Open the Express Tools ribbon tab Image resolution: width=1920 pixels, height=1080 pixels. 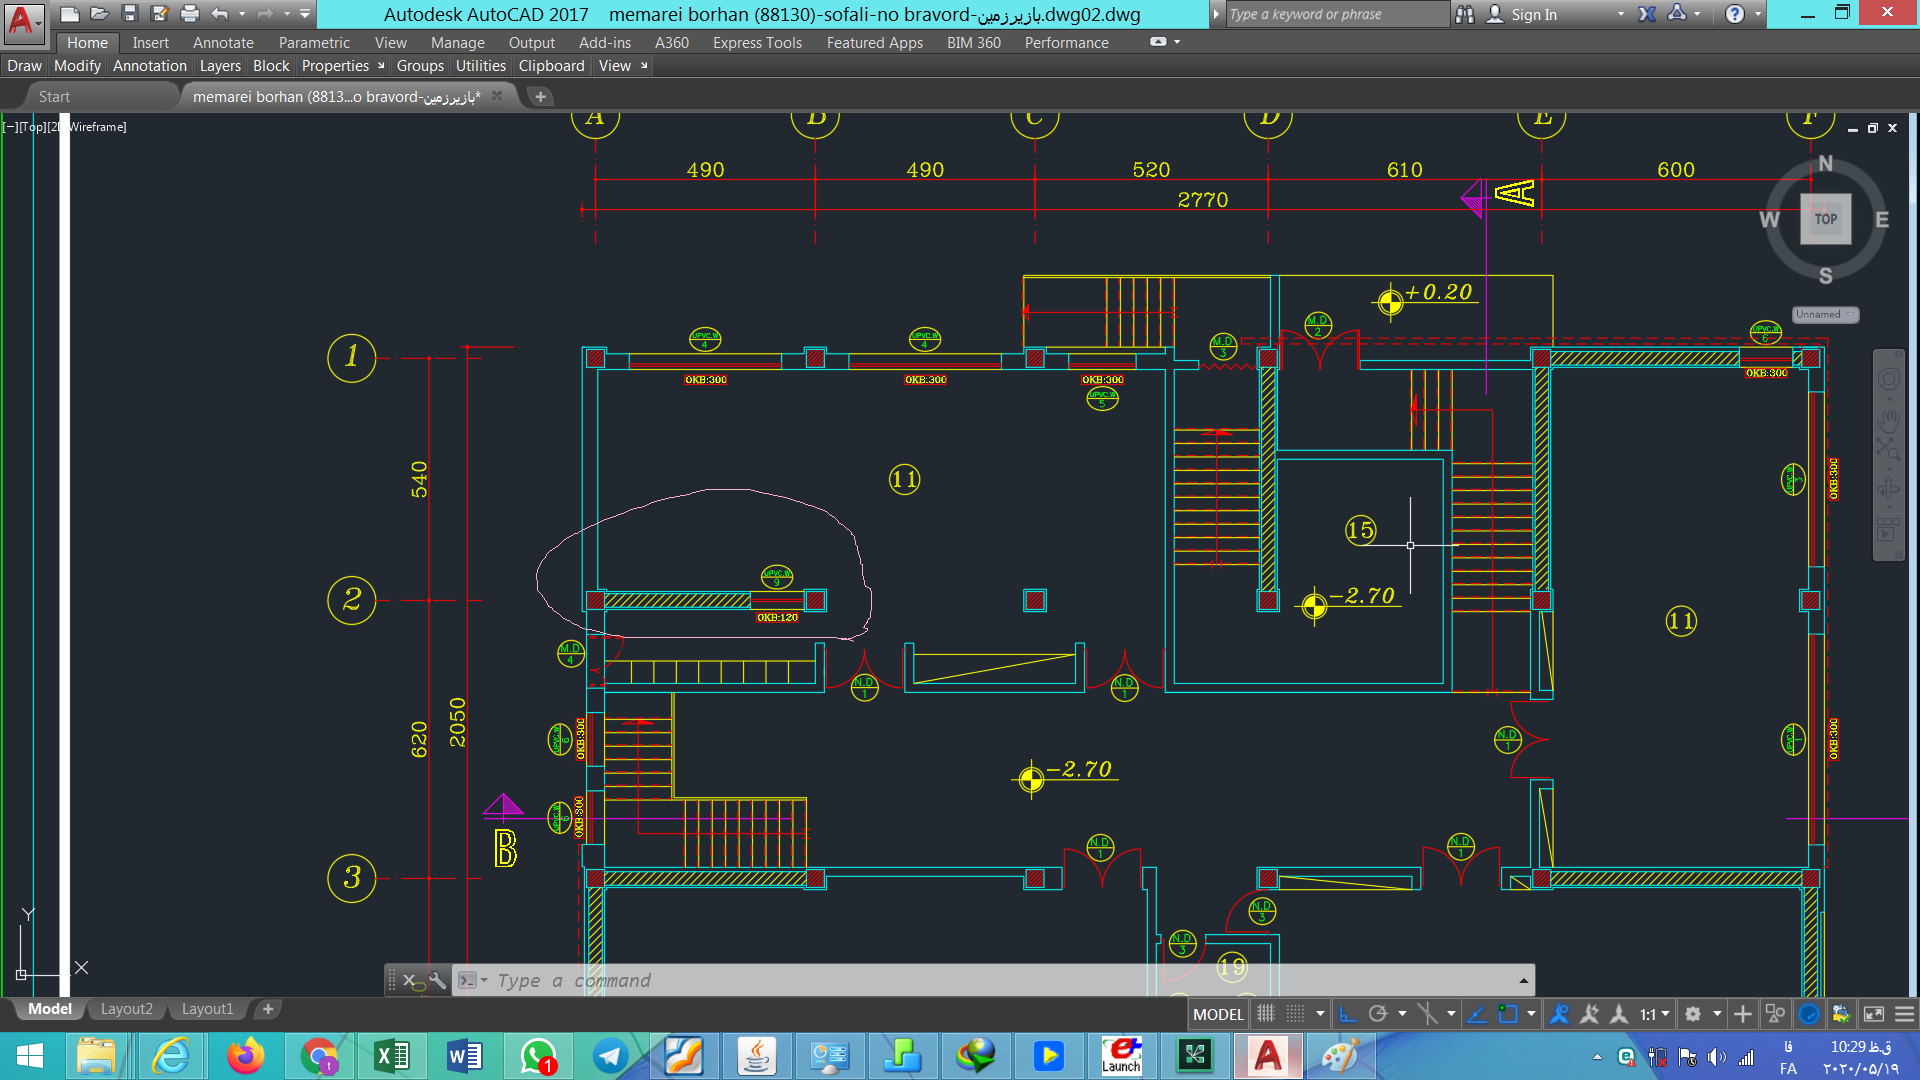click(757, 43)
